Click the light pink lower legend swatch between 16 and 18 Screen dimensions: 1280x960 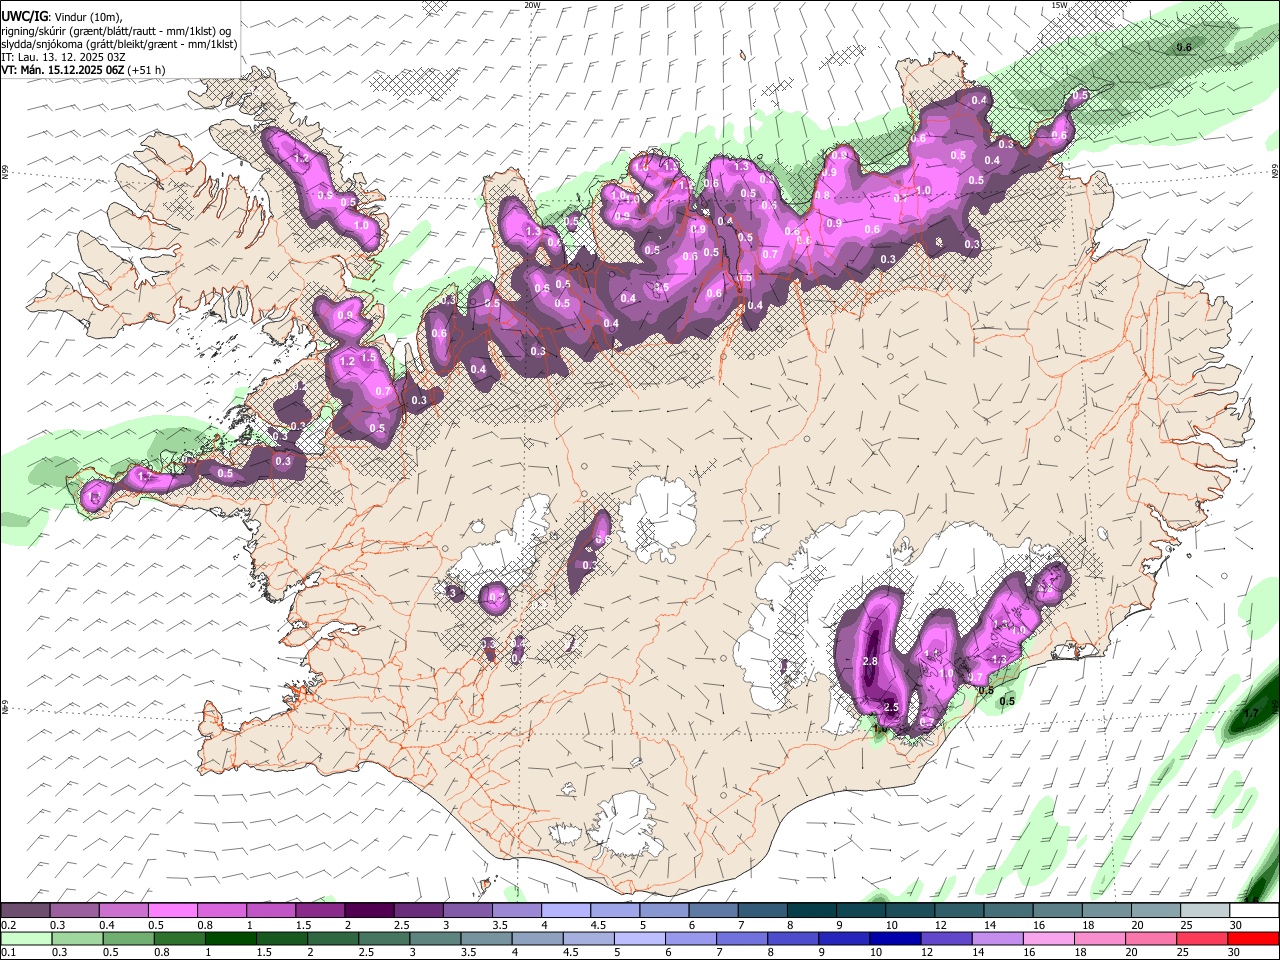[x=1048, y=938]
